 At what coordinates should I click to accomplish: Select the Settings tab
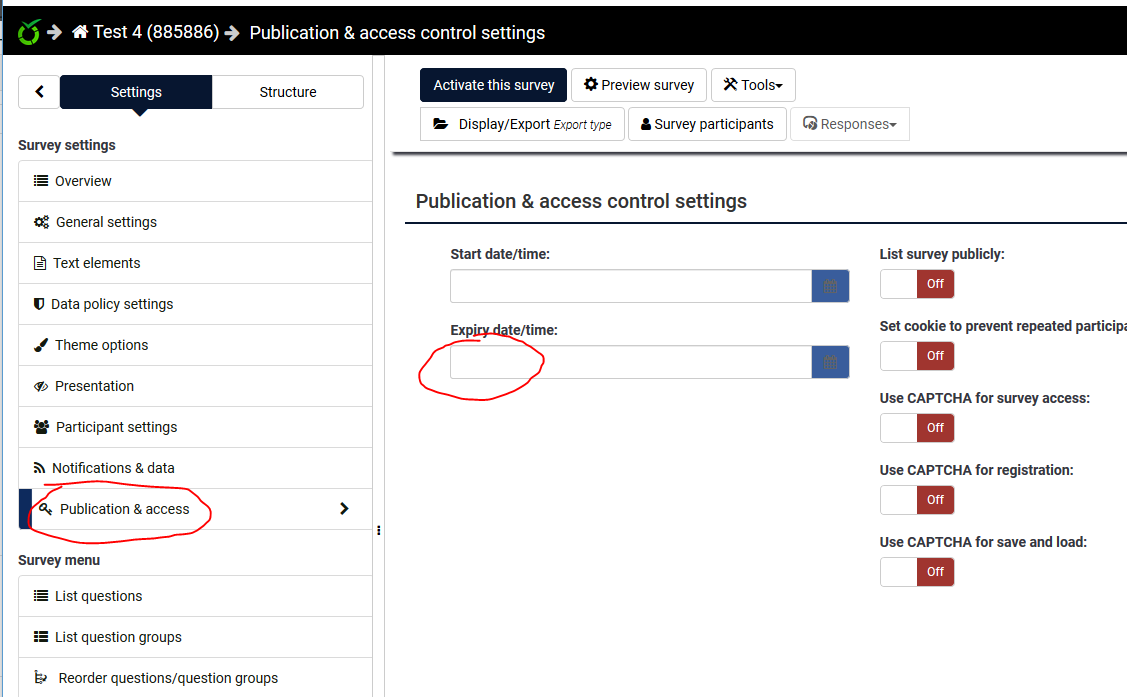point(136,92)
